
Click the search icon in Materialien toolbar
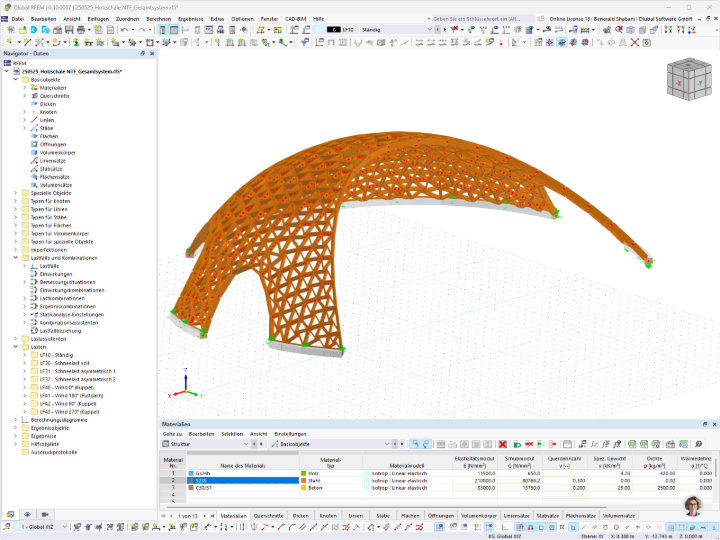[699, 444]
